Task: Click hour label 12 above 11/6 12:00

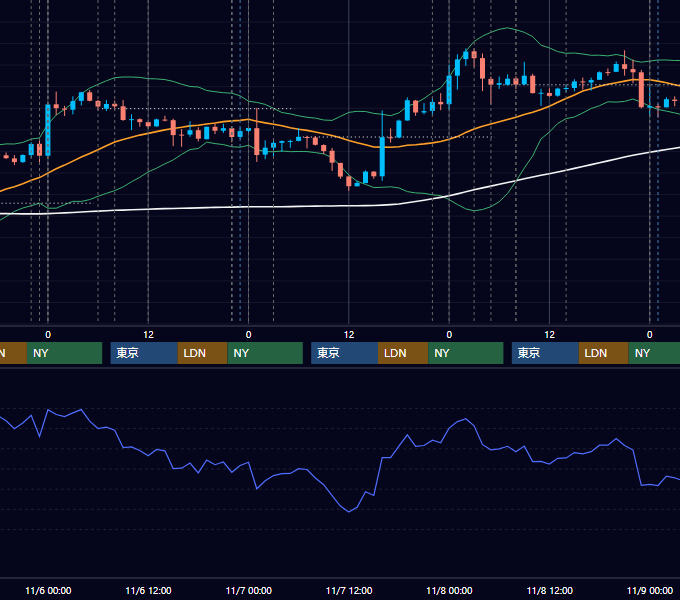Action: tap(148, 335)
